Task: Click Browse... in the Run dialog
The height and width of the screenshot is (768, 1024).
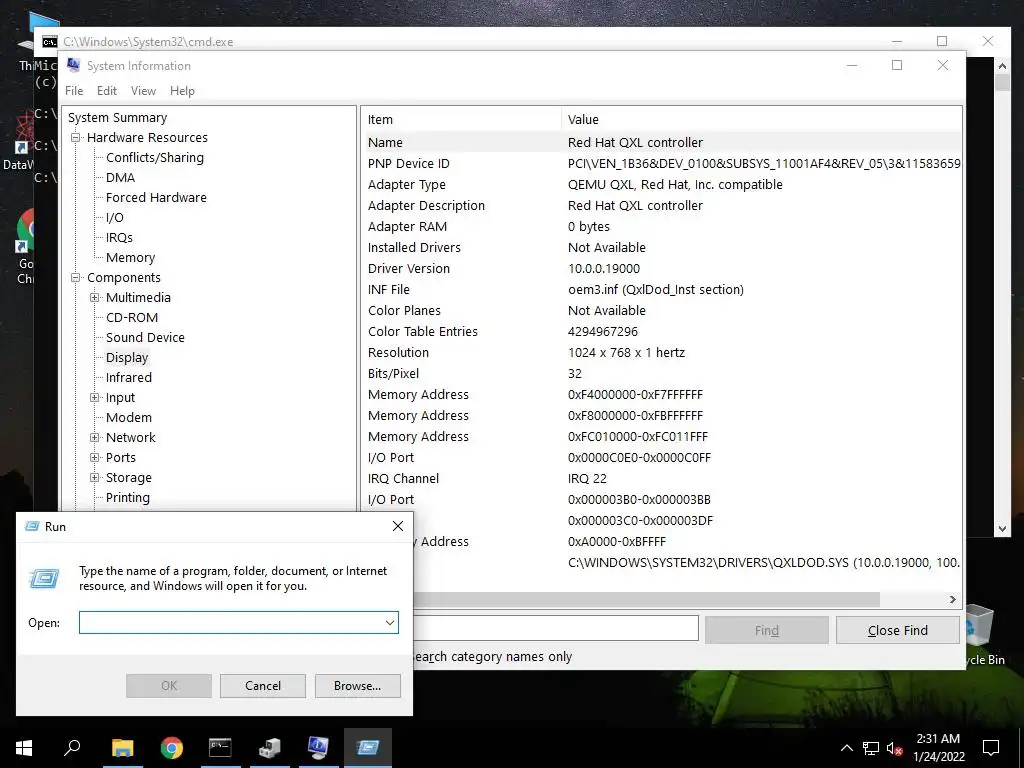Action: (357, 686)
